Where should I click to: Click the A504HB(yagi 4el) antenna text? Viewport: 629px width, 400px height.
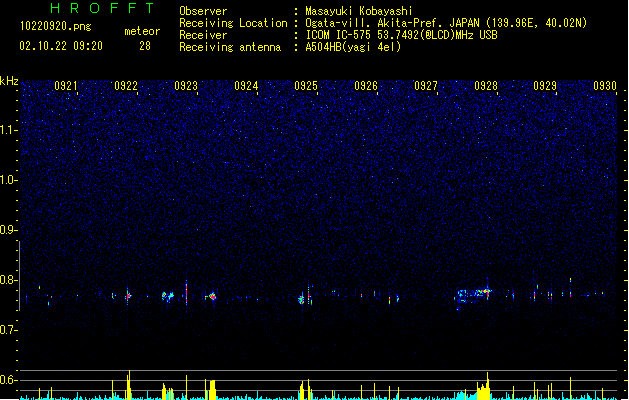[x=353, y=47]
